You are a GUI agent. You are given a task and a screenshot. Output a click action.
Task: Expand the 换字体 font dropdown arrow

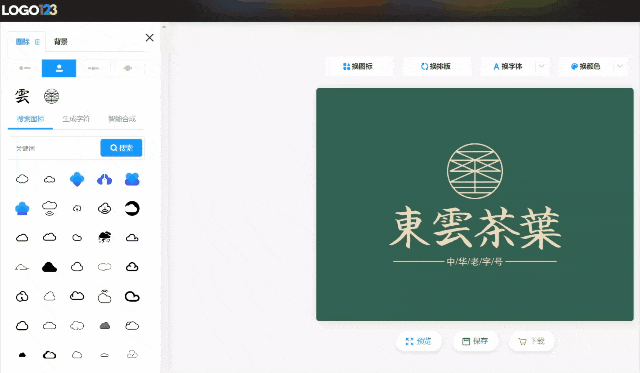pos(542,66)
